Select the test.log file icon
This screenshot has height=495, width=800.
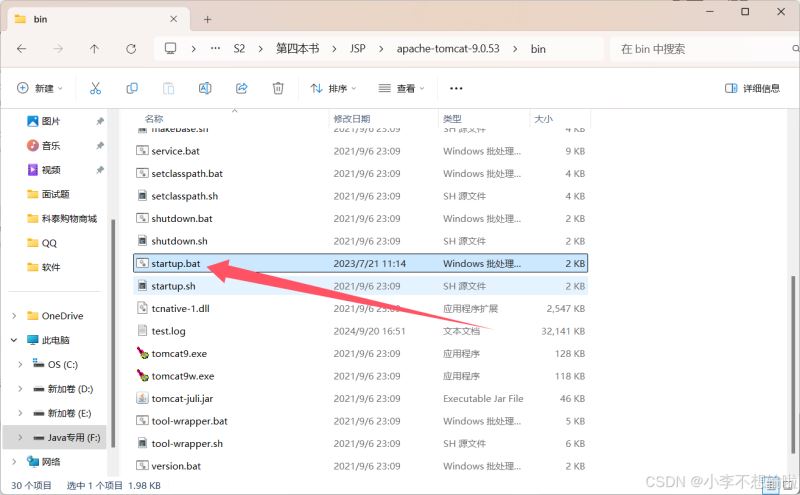pyautogui.click(x=142, y=331)
